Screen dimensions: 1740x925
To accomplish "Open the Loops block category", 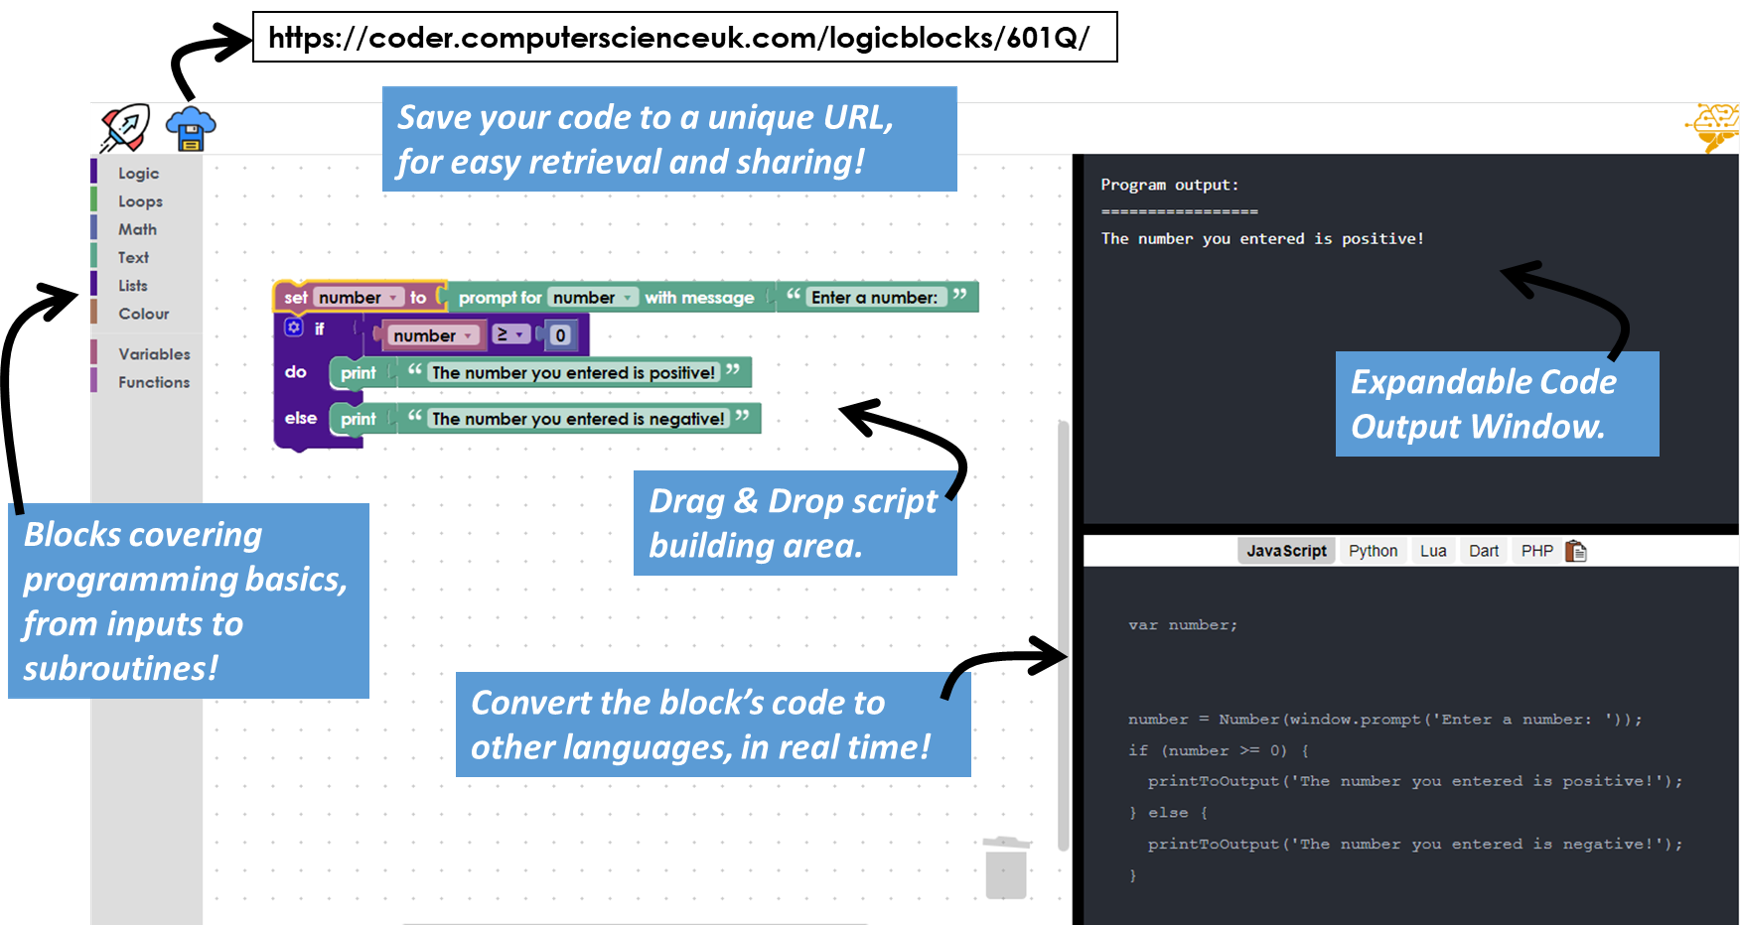I will pyautogui.click(x=139, y=201).
